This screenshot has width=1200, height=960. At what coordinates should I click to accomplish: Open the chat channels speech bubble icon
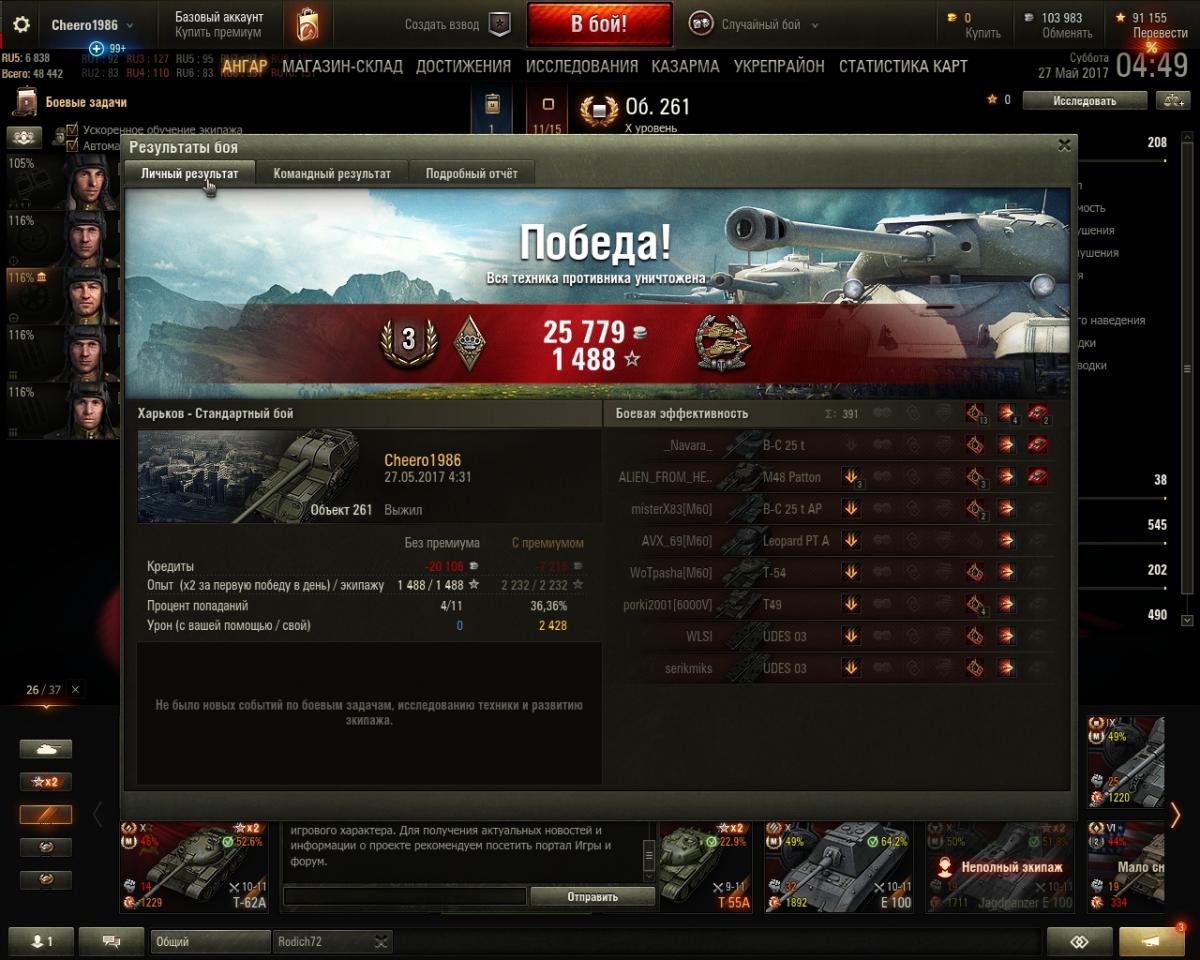pyautogui.click(x=111, y=941)
